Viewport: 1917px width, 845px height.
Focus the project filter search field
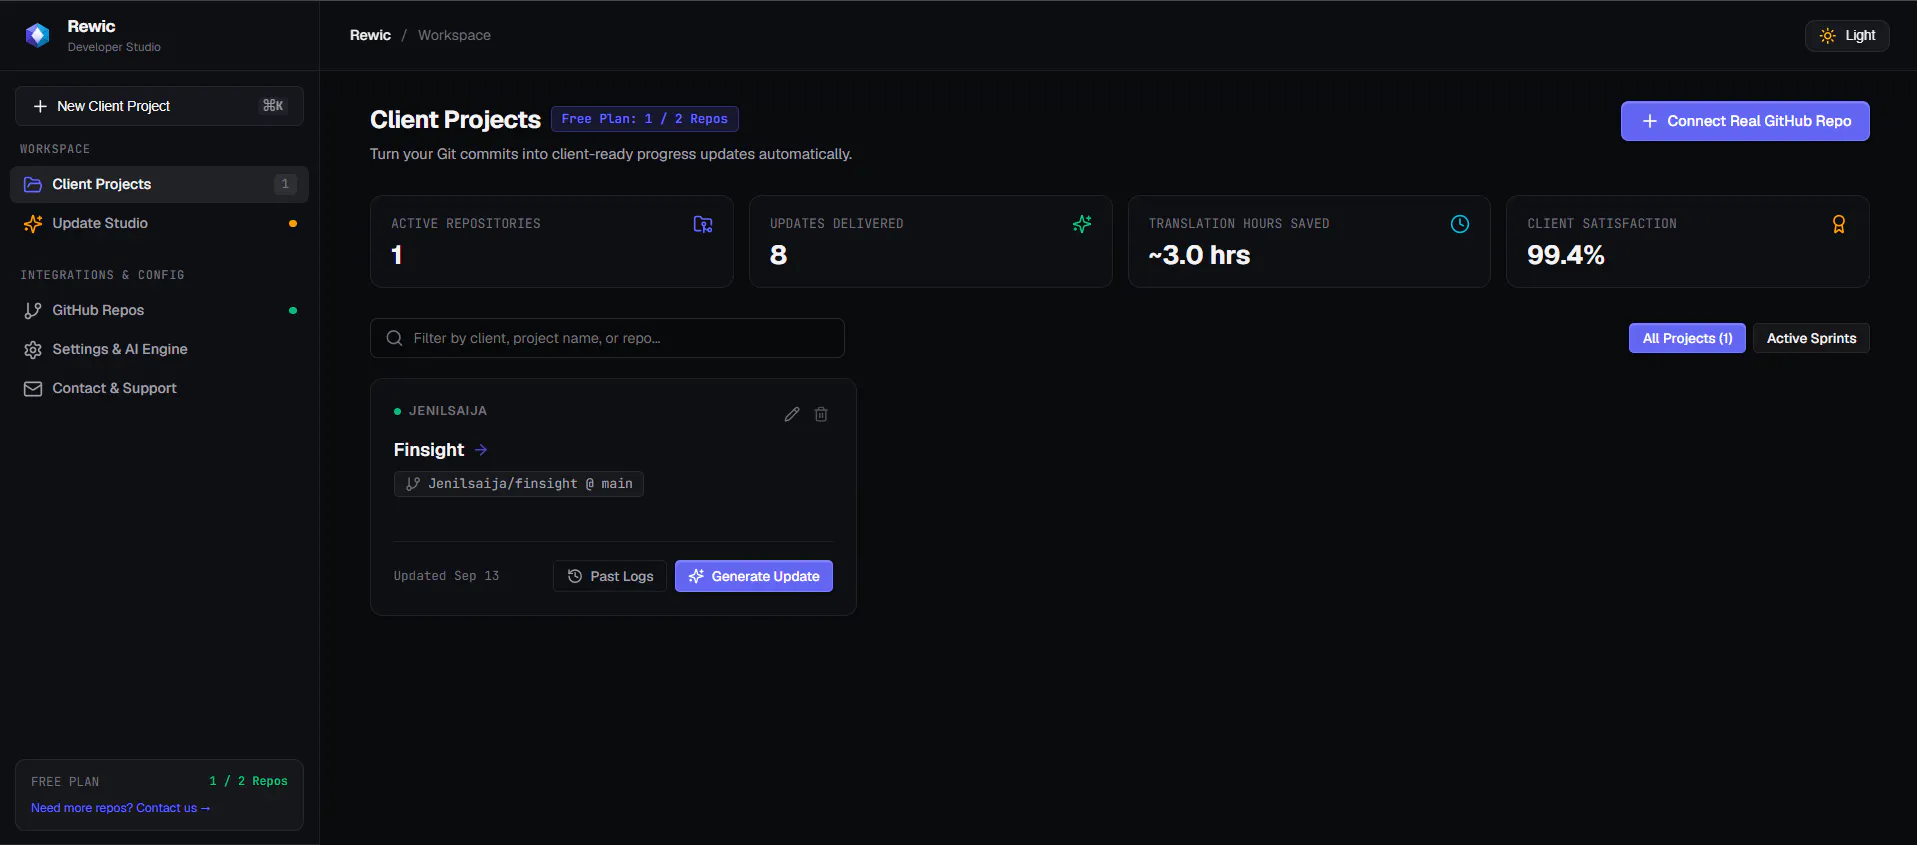point(607,338)
